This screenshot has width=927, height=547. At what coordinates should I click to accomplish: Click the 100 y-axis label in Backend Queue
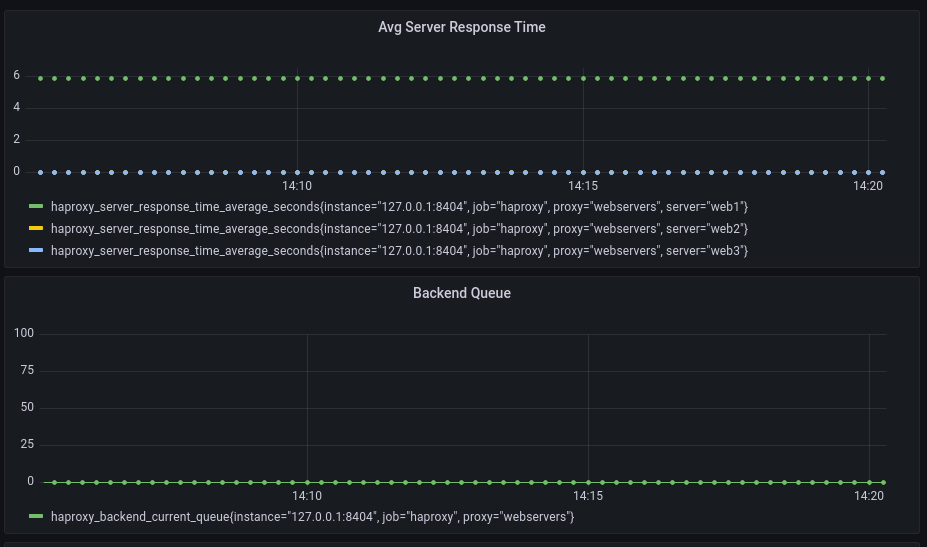24,333
